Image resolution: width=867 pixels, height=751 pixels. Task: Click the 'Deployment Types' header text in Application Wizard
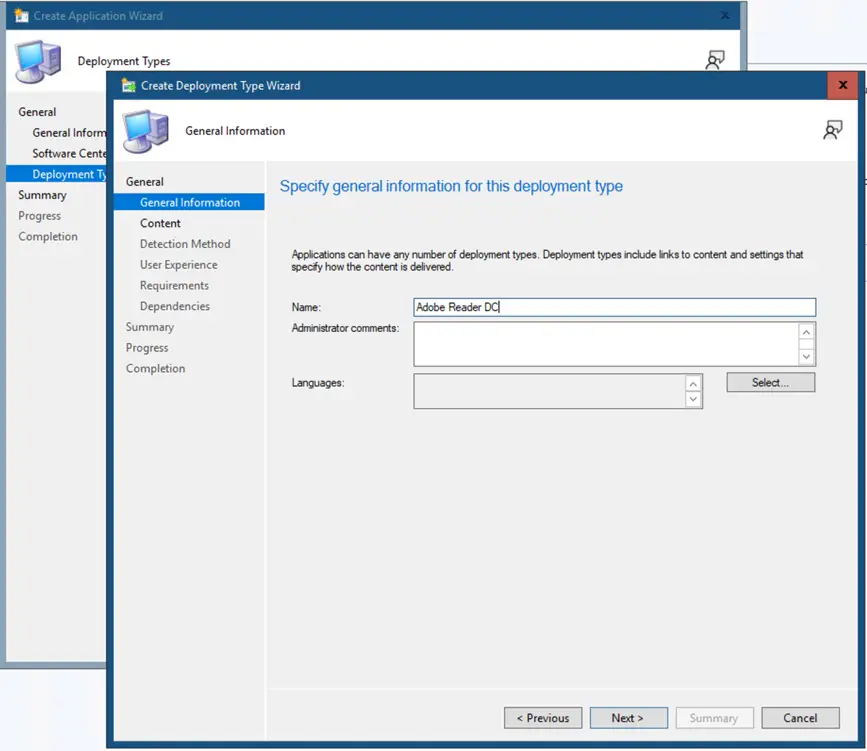(124, 61)
